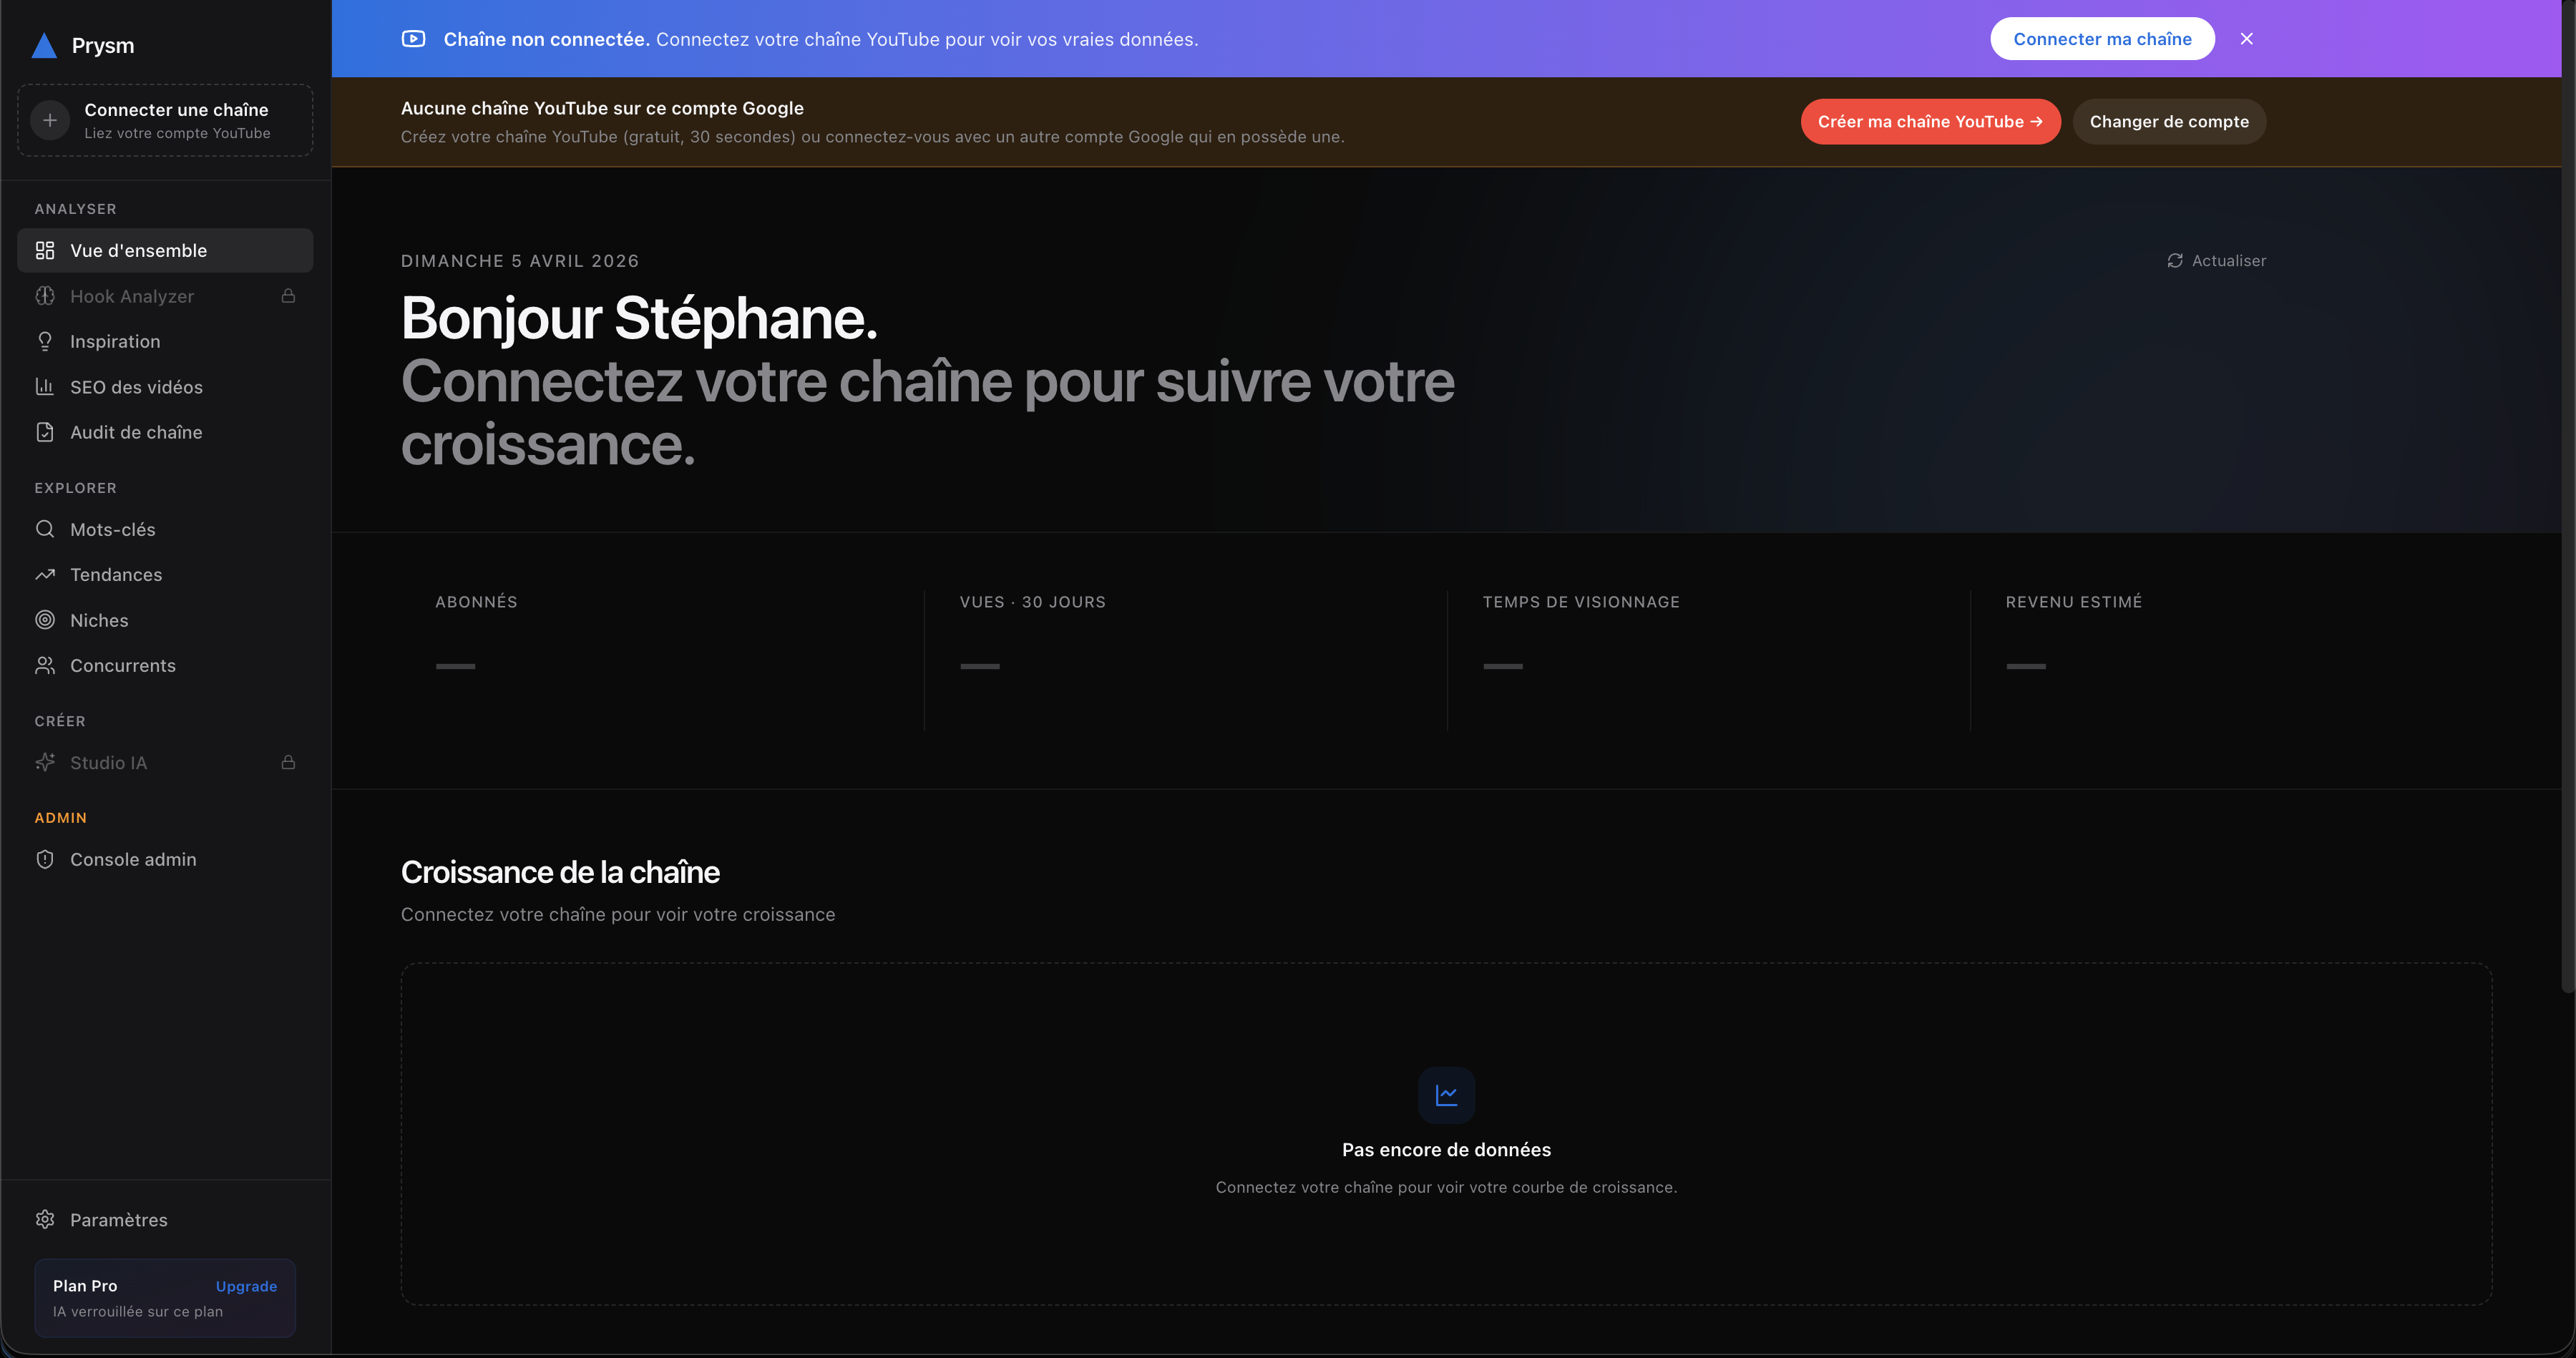Dismiss the unconnected channel banner
Screen dimensions: 2576x1358
tap(2246, 39)
